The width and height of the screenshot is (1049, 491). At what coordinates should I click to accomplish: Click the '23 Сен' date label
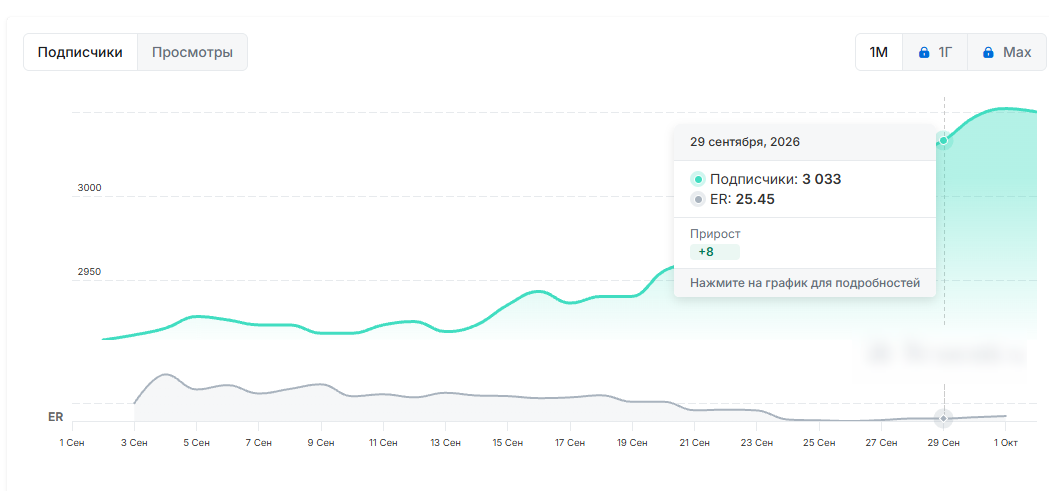pyautogui.click(x=756, y=443)
